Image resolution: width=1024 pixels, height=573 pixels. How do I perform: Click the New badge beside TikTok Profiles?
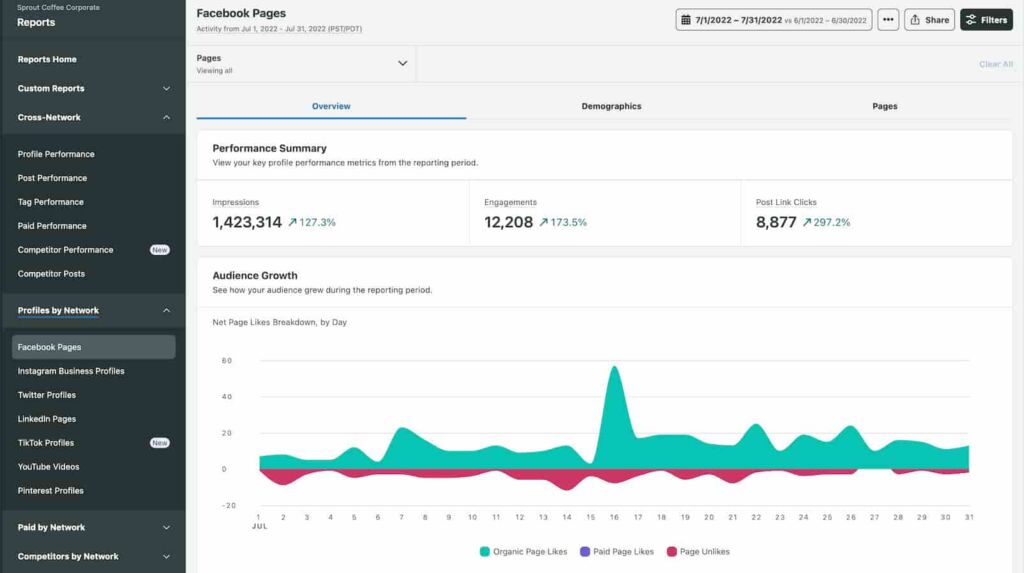159,442
